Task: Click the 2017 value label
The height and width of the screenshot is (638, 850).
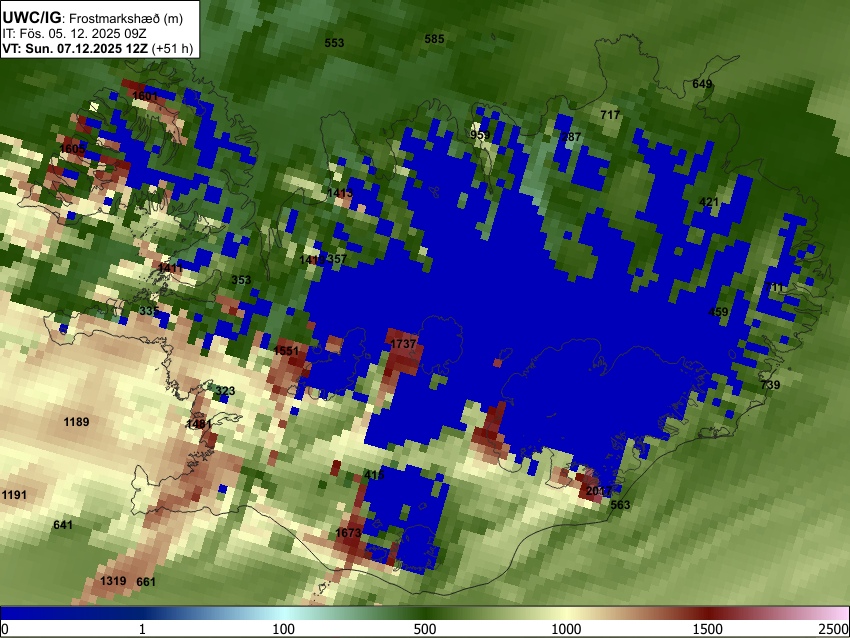Action: point(599,491)
